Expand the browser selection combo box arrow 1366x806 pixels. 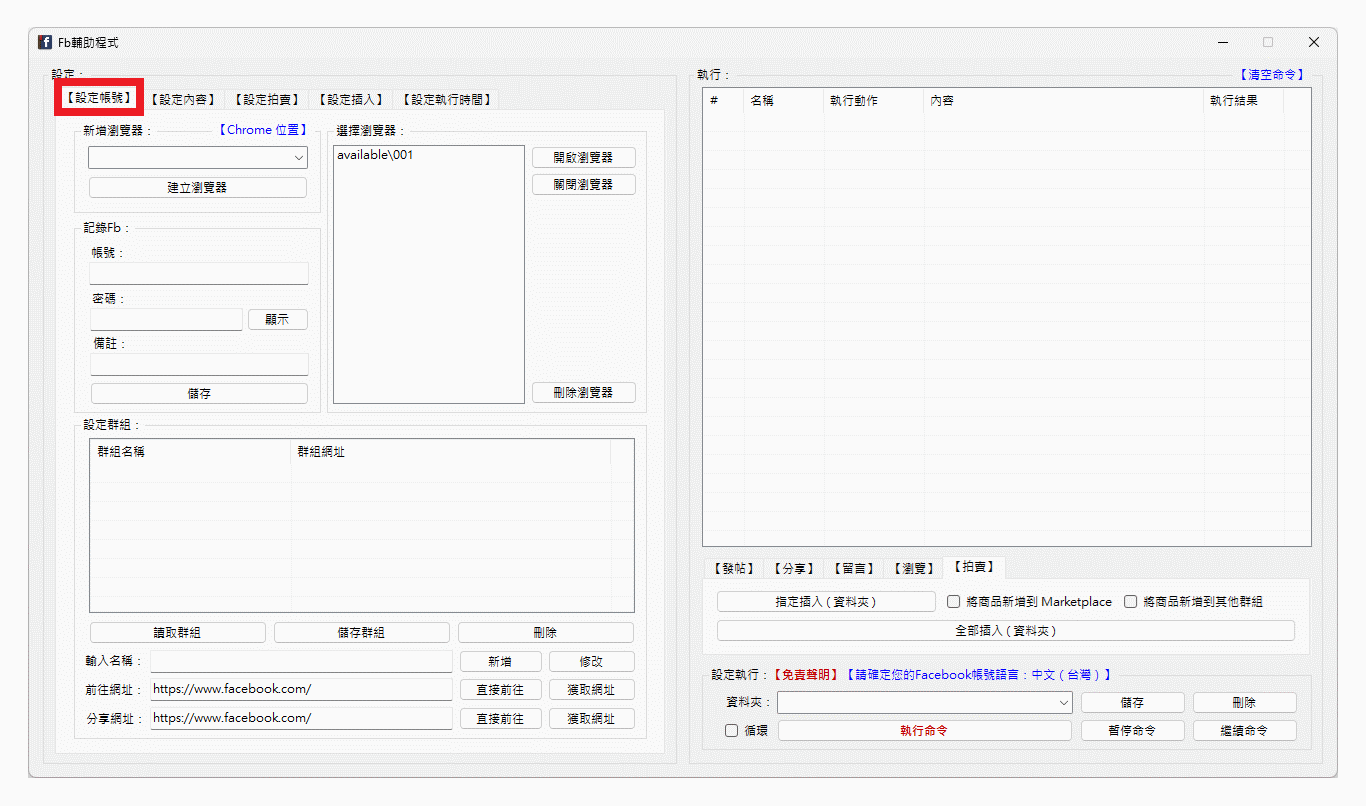(299, 157)
